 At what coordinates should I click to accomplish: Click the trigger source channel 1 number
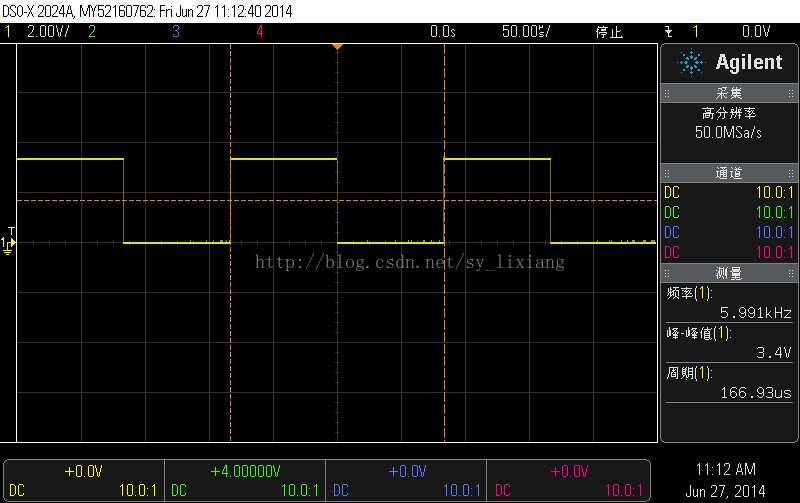coord(696,32)
